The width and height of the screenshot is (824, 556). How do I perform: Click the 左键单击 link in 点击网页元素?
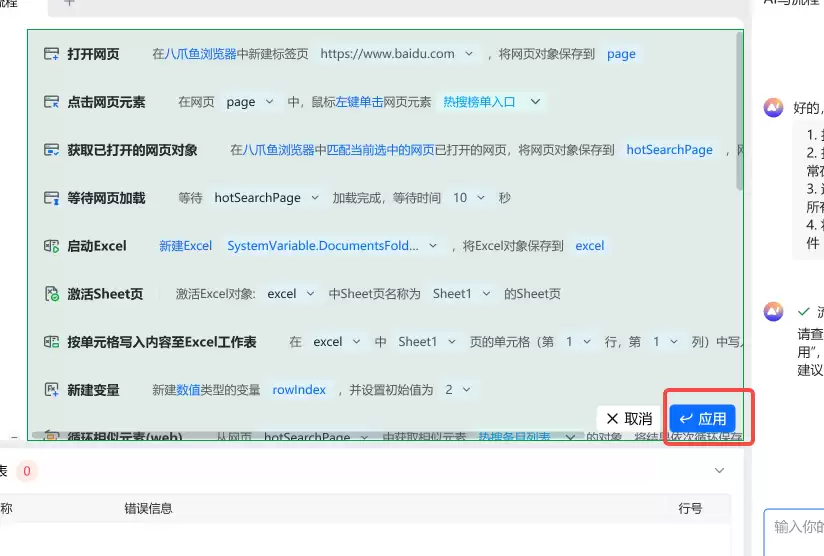tap(359, 102)
